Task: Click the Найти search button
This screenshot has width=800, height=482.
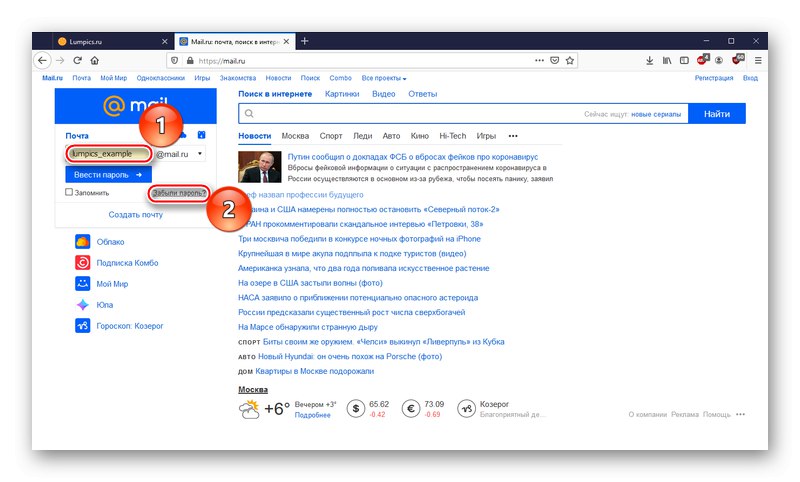Action: [717, 113]
